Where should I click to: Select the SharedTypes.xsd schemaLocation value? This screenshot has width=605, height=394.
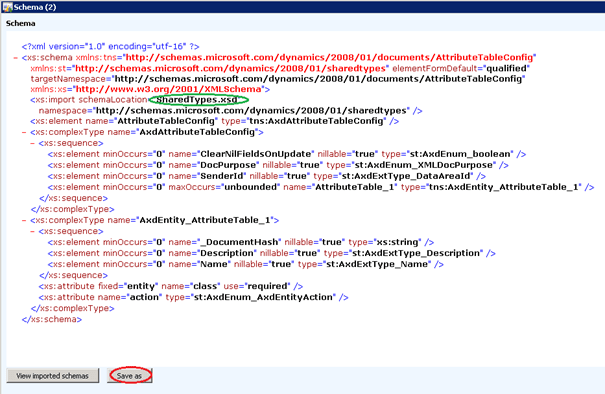pos(197,100)
